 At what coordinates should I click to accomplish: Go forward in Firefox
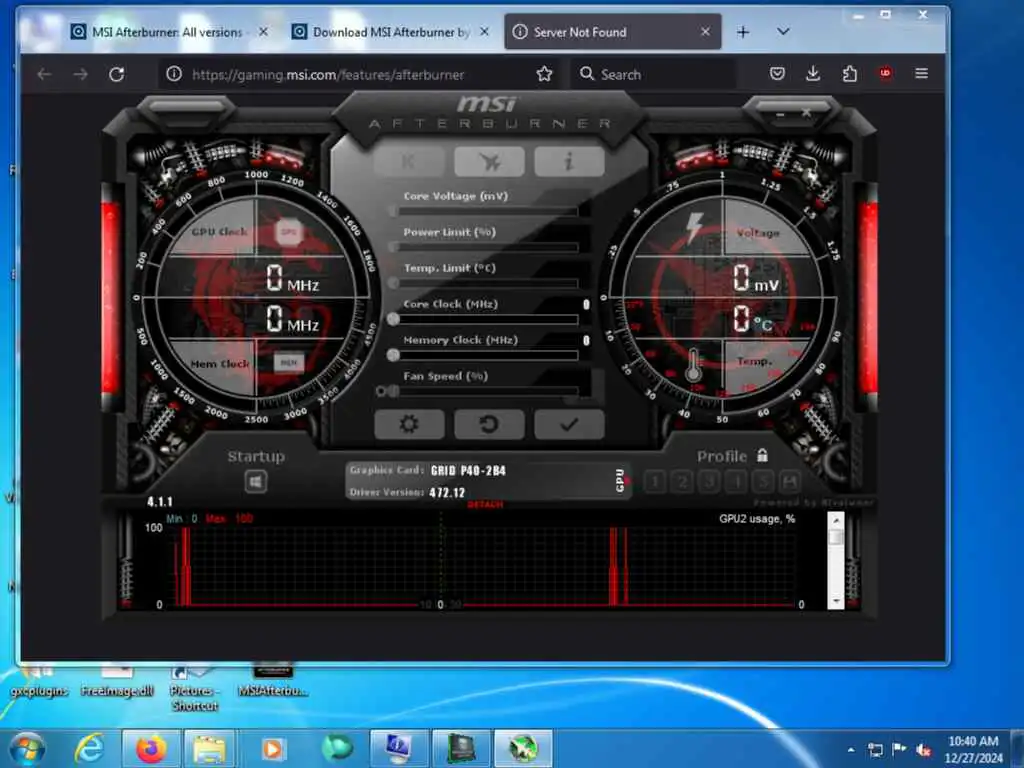click(x=80, y=74)
